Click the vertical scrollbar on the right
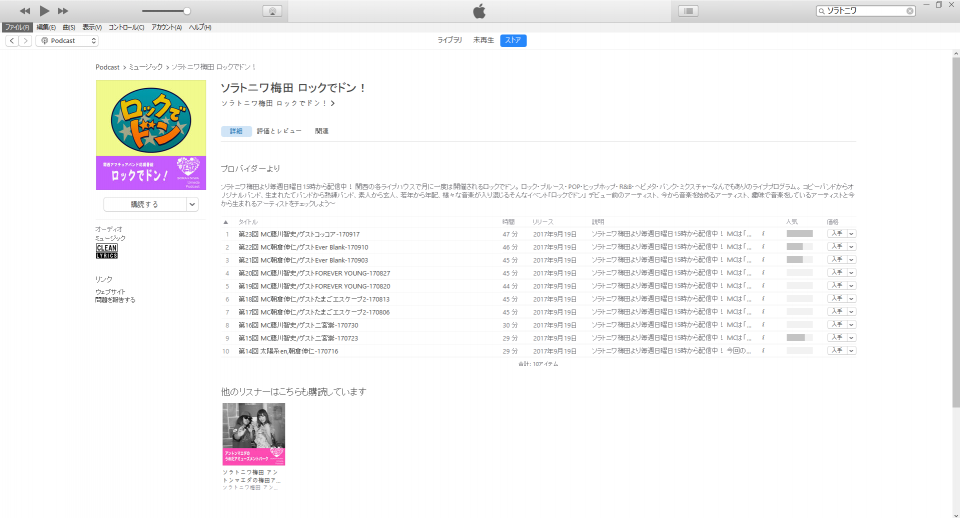Screen dimensions: 960x518 tap(956, 230)
